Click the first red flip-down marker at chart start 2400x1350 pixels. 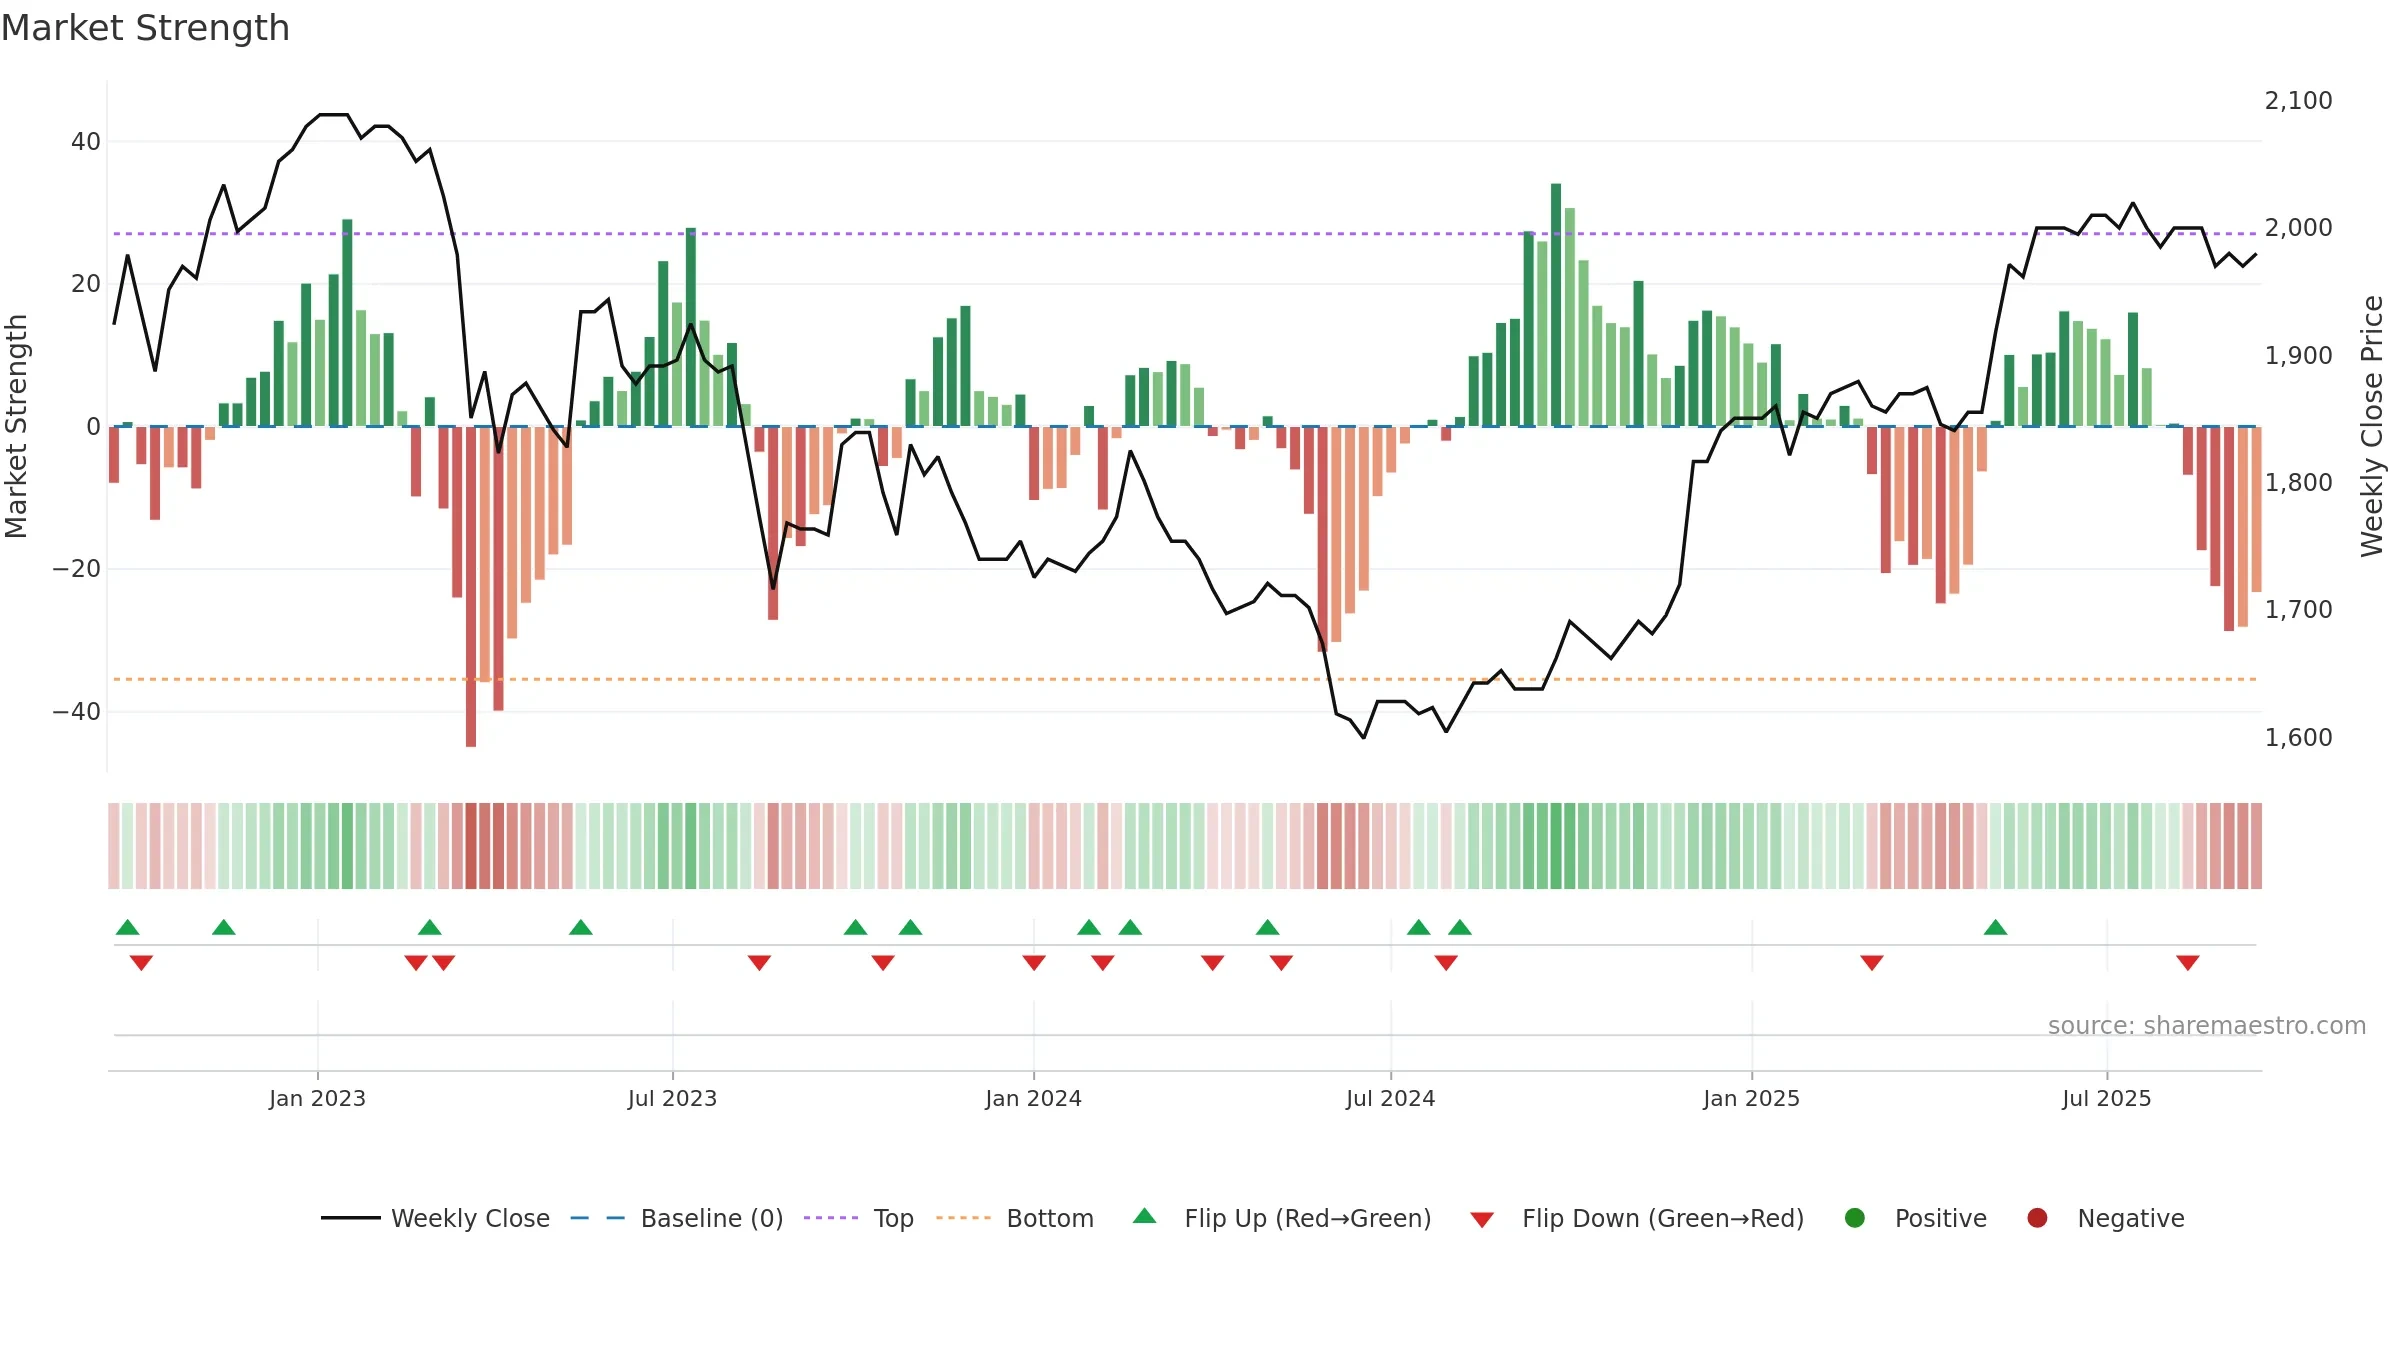tap(141, 963)
